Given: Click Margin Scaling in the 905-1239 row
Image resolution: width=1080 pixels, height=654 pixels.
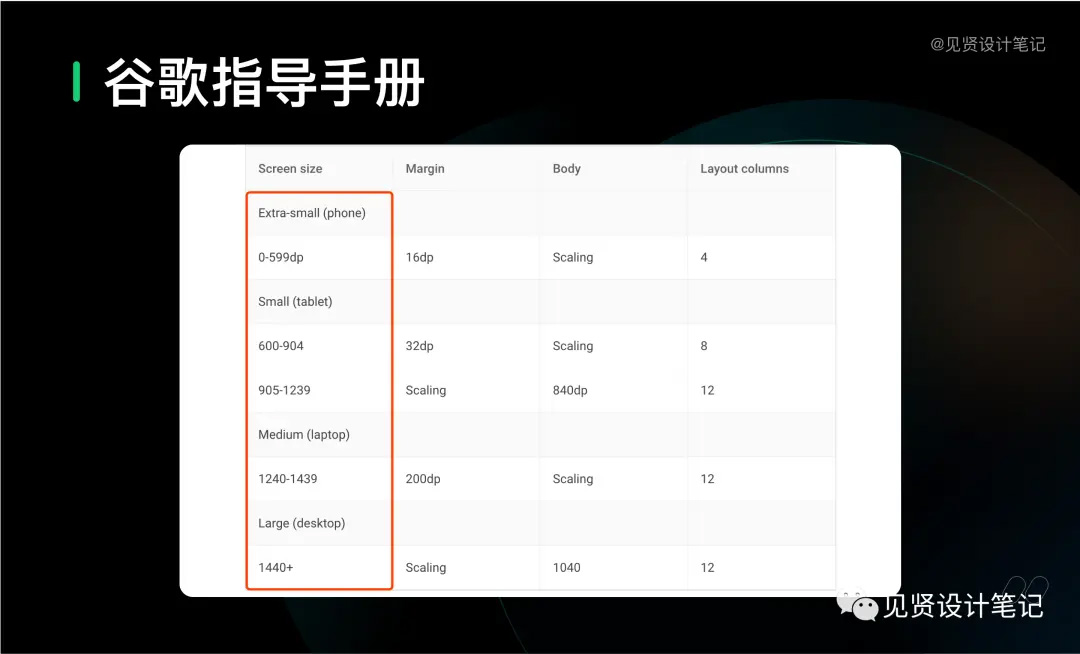Looking at the screenshot, I should (426, 390).
